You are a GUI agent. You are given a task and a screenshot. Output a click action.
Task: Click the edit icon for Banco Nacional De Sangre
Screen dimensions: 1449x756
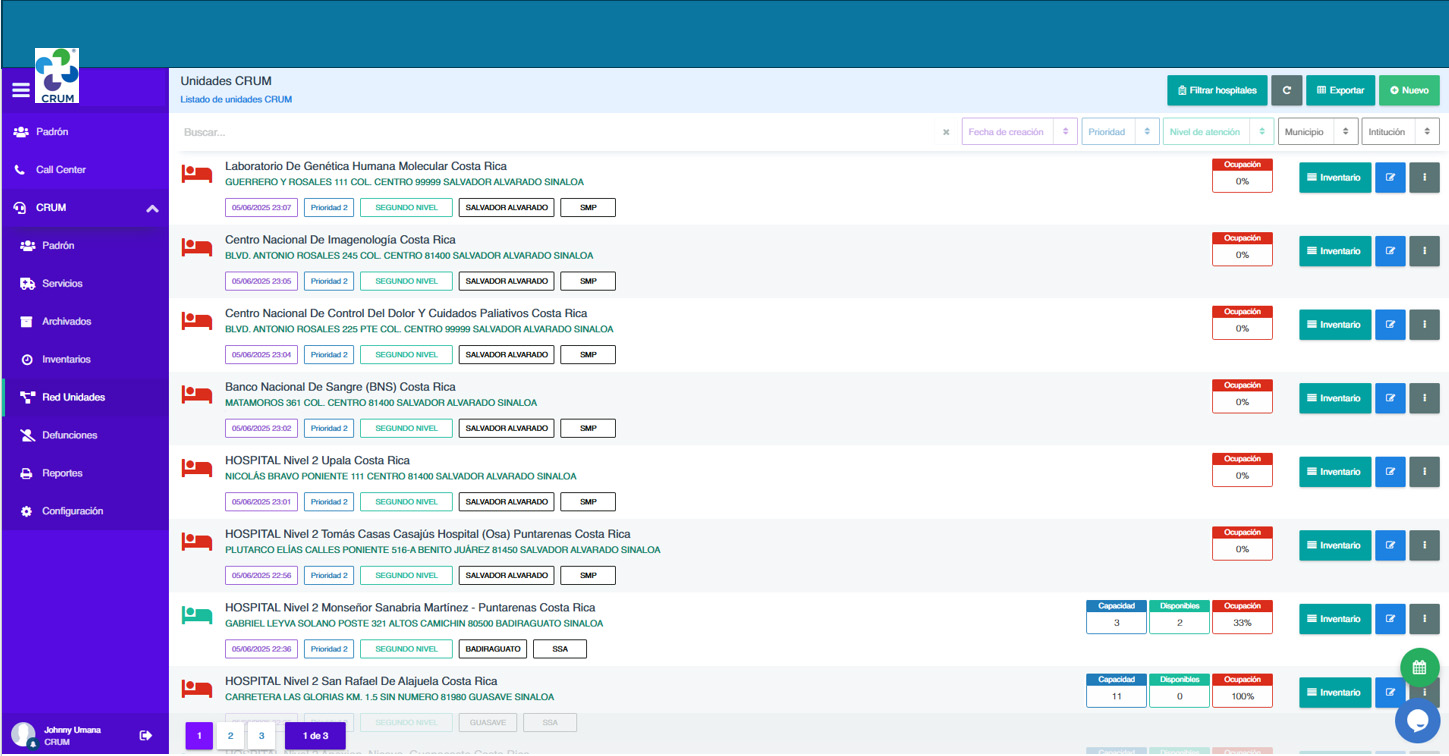pos(1389,398)
